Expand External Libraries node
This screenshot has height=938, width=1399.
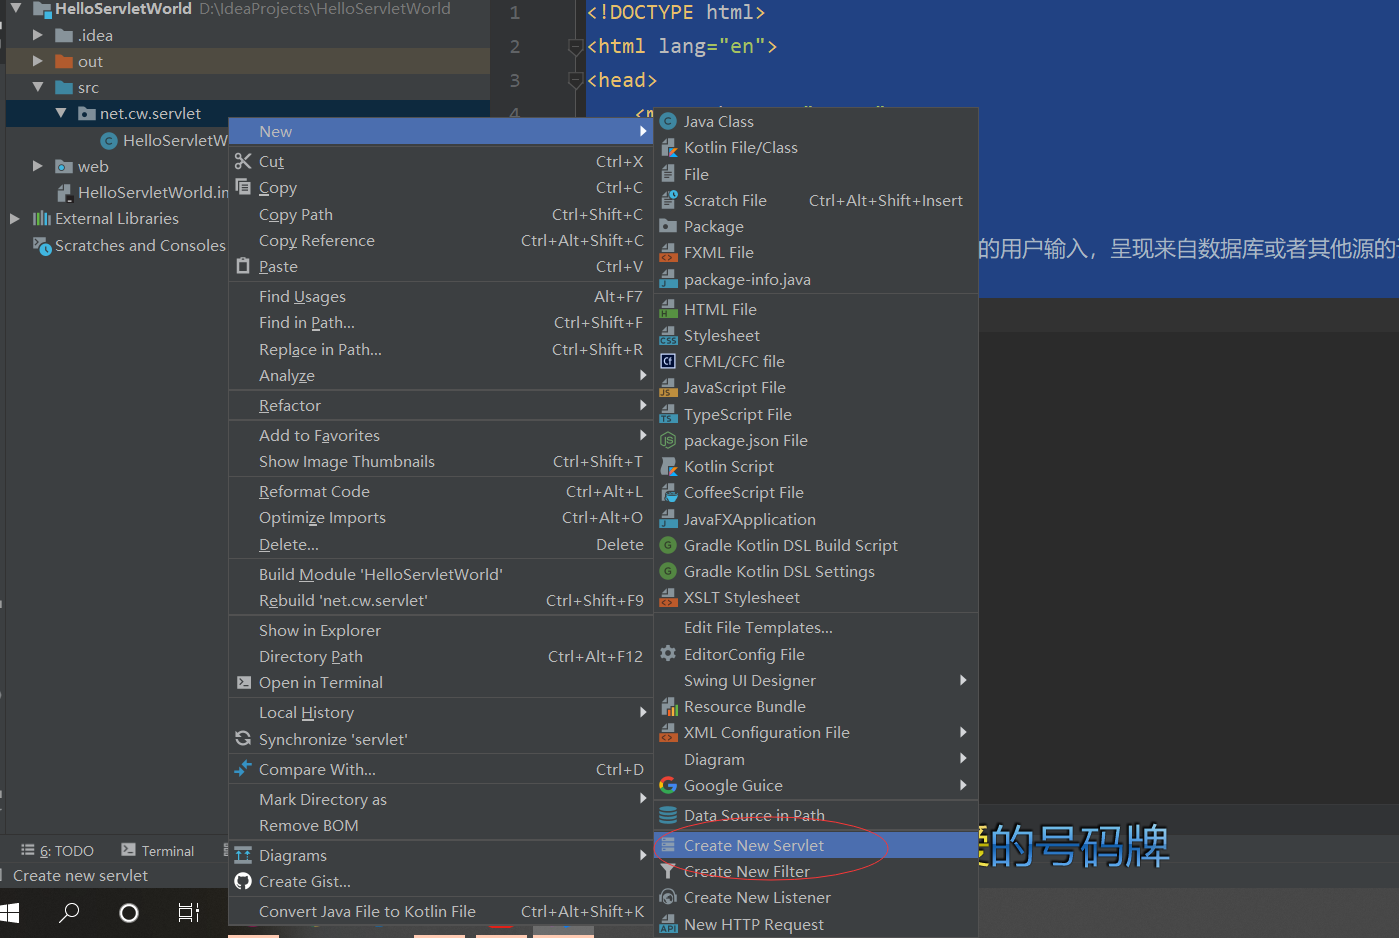[15, 218]
